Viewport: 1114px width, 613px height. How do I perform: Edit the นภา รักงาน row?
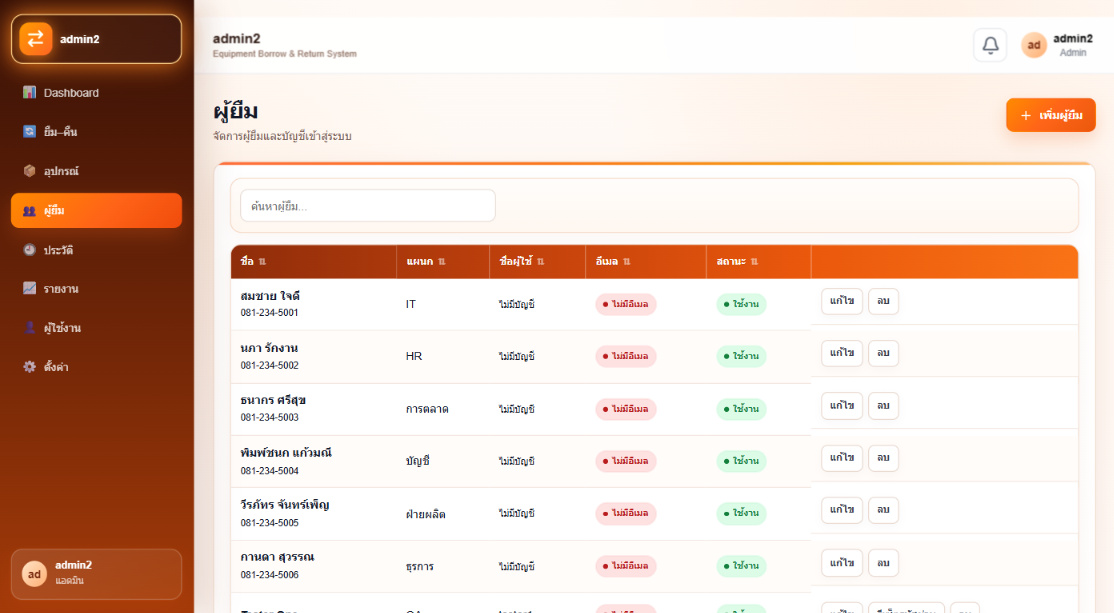coord(842,353)
